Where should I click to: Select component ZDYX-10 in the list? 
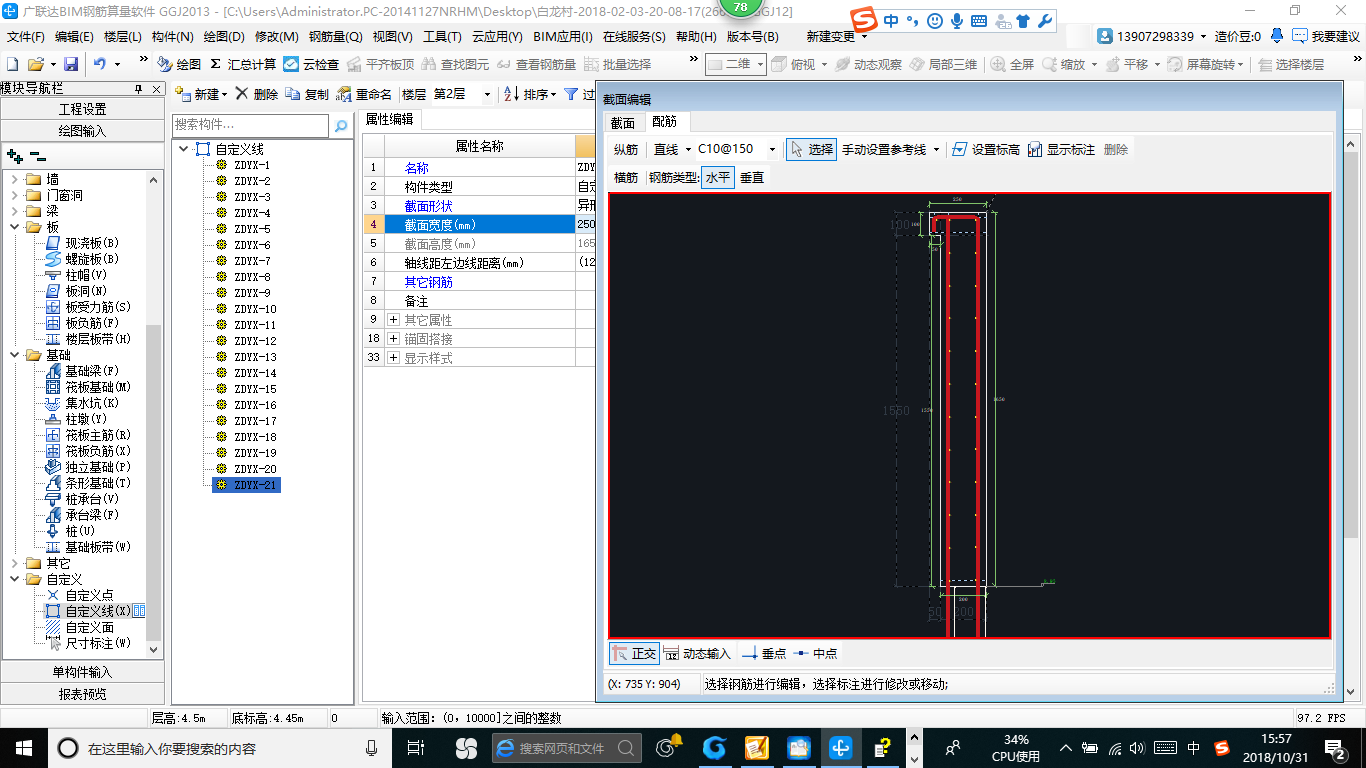click(255, 309)
